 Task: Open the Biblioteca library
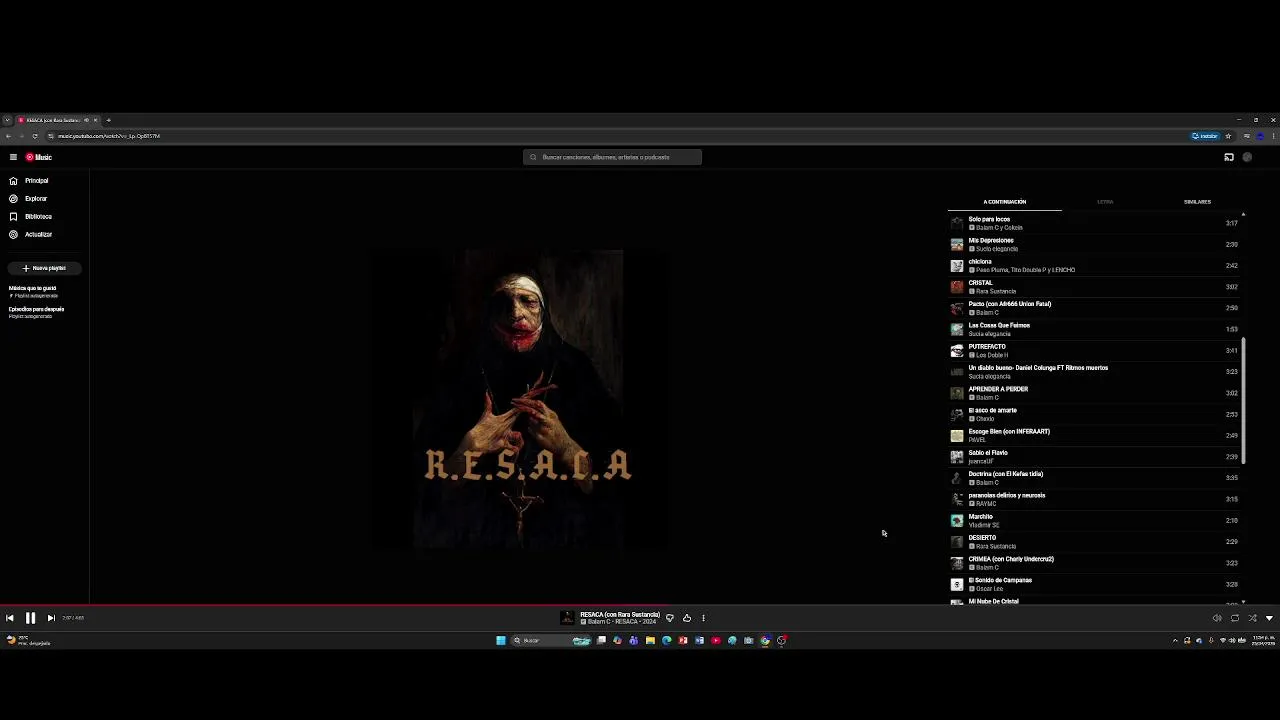pos(45,217)
